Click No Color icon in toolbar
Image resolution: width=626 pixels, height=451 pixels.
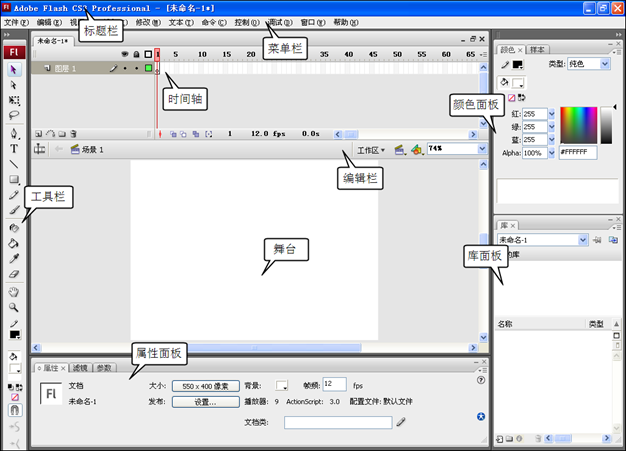click(15, 397)
